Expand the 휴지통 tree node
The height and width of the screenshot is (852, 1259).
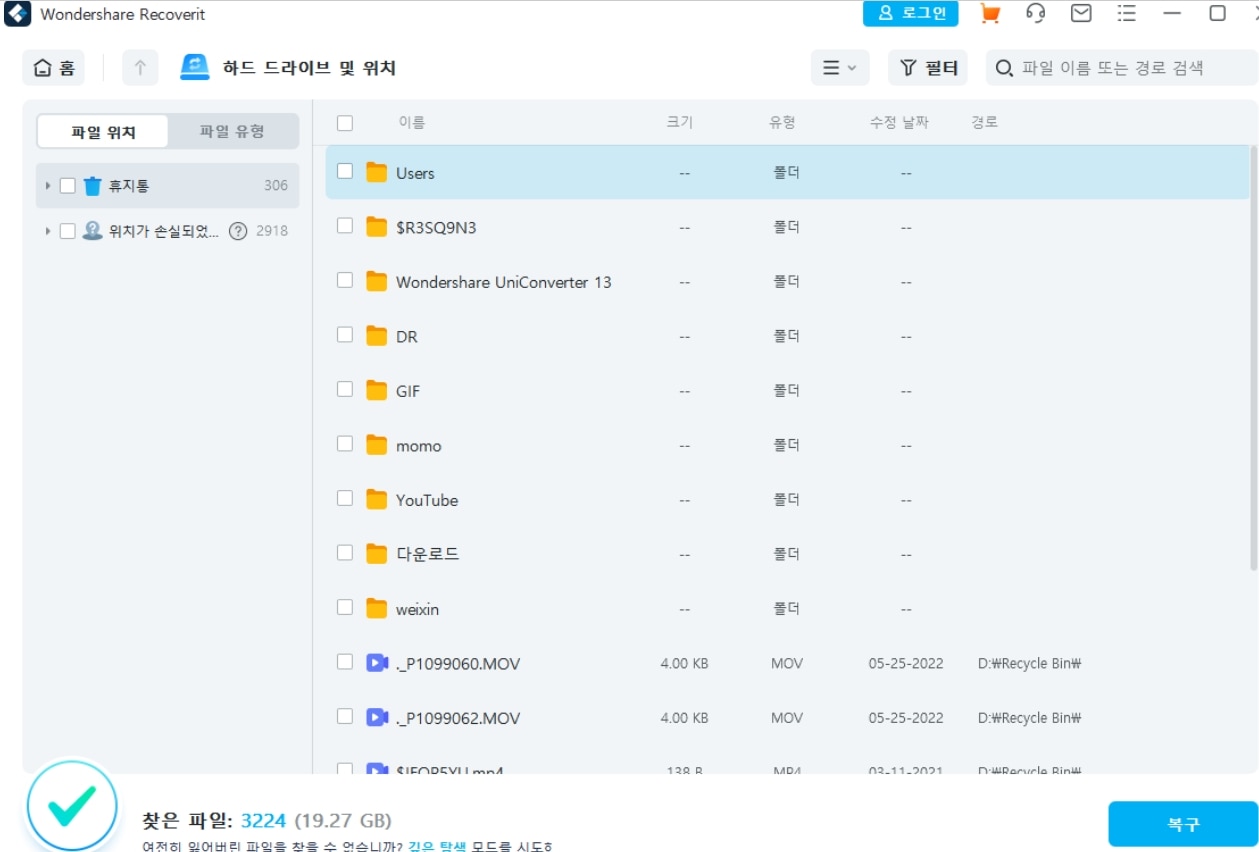47,186
